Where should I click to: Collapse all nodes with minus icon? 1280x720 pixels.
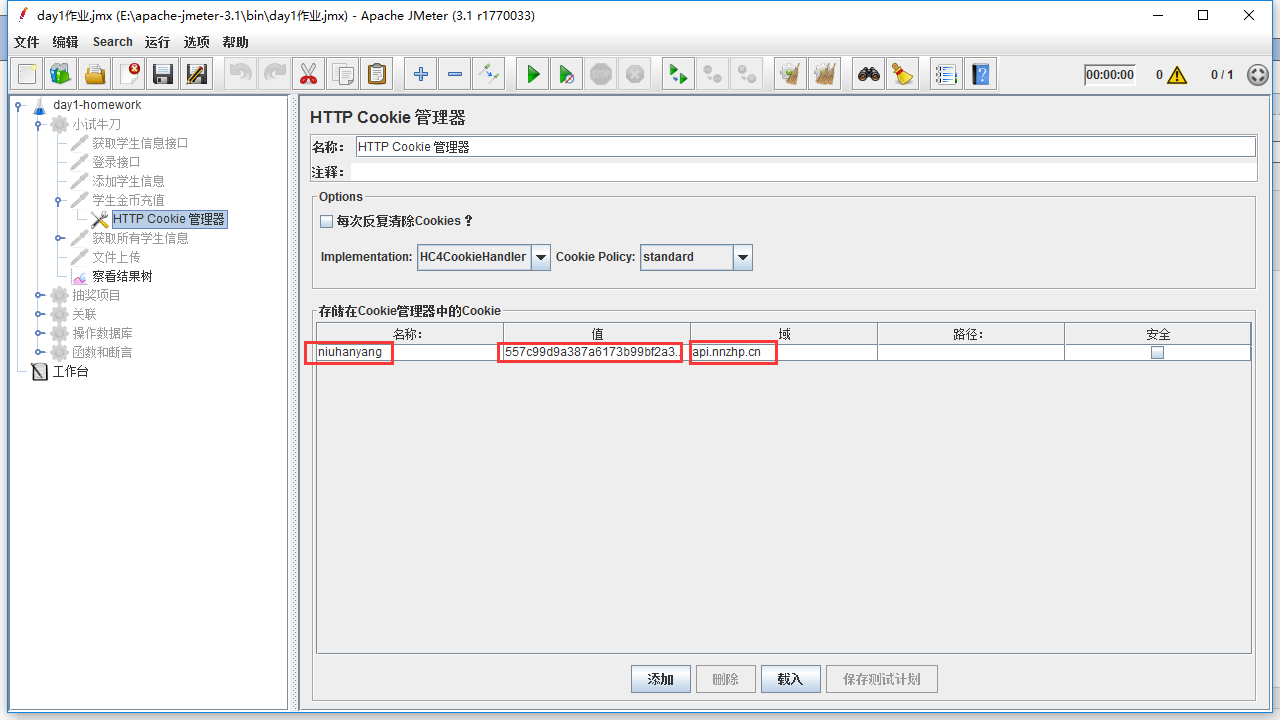coord(455,74)
